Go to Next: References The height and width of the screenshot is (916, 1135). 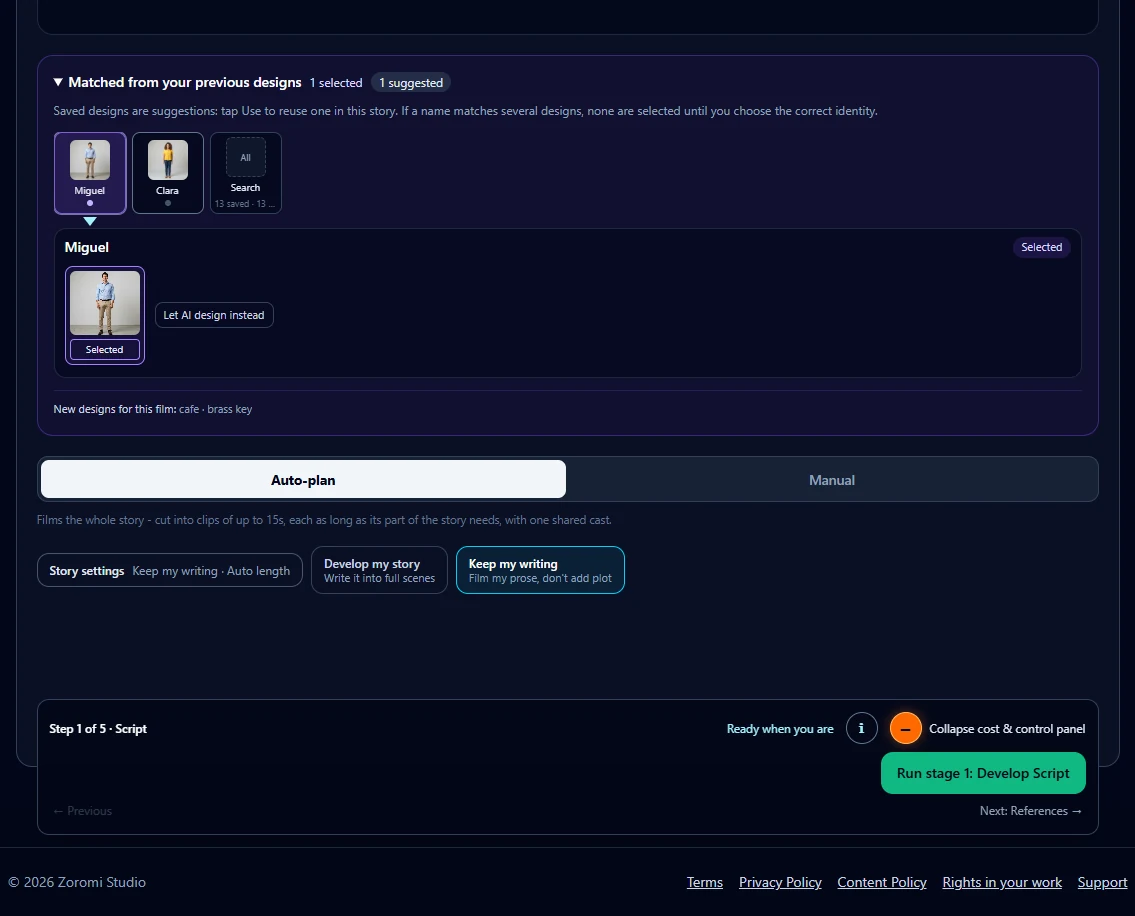click(1031, 811)
